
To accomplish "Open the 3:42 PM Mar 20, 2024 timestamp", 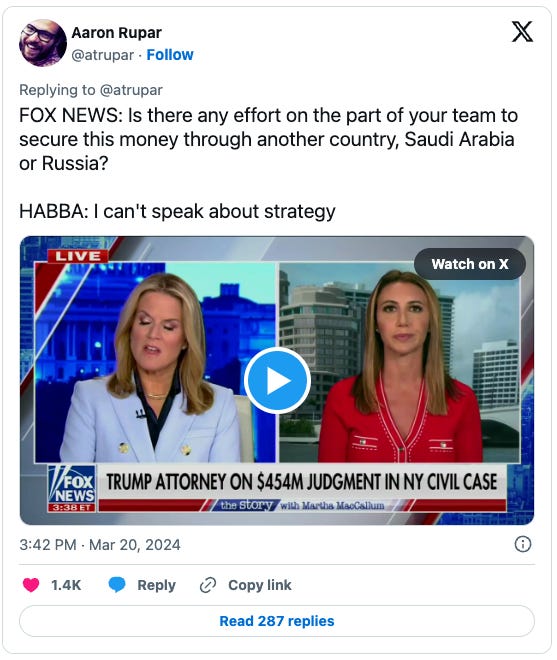I will (100, 545).
